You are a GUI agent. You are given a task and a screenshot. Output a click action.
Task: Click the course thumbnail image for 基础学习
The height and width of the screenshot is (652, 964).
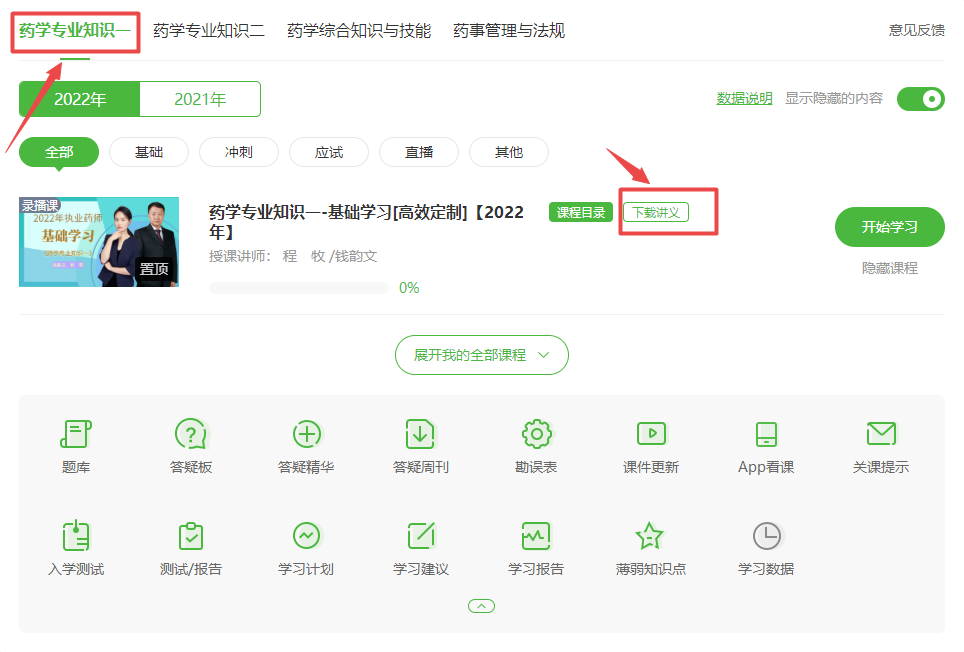(x=99, y=242)
